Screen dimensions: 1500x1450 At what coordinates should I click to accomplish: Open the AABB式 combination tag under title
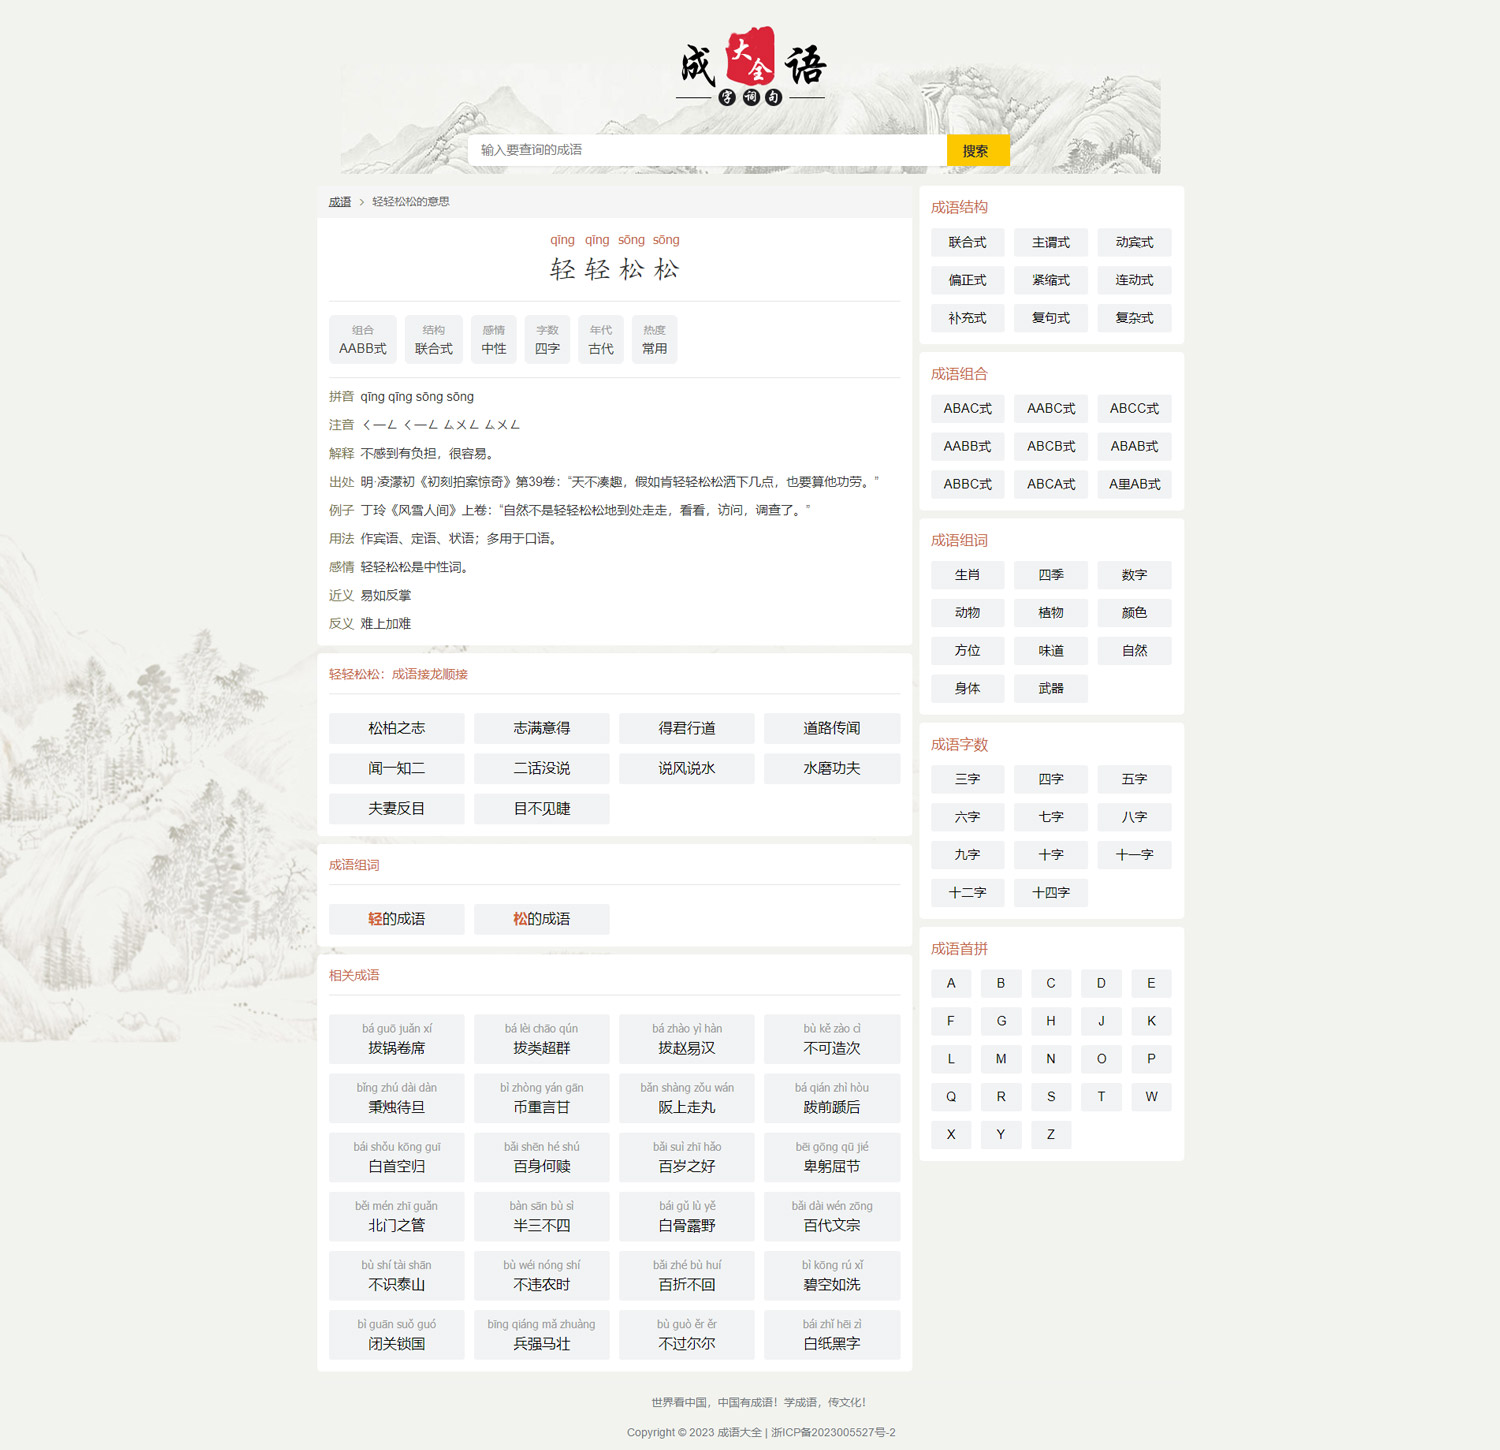tap(362, 339)
